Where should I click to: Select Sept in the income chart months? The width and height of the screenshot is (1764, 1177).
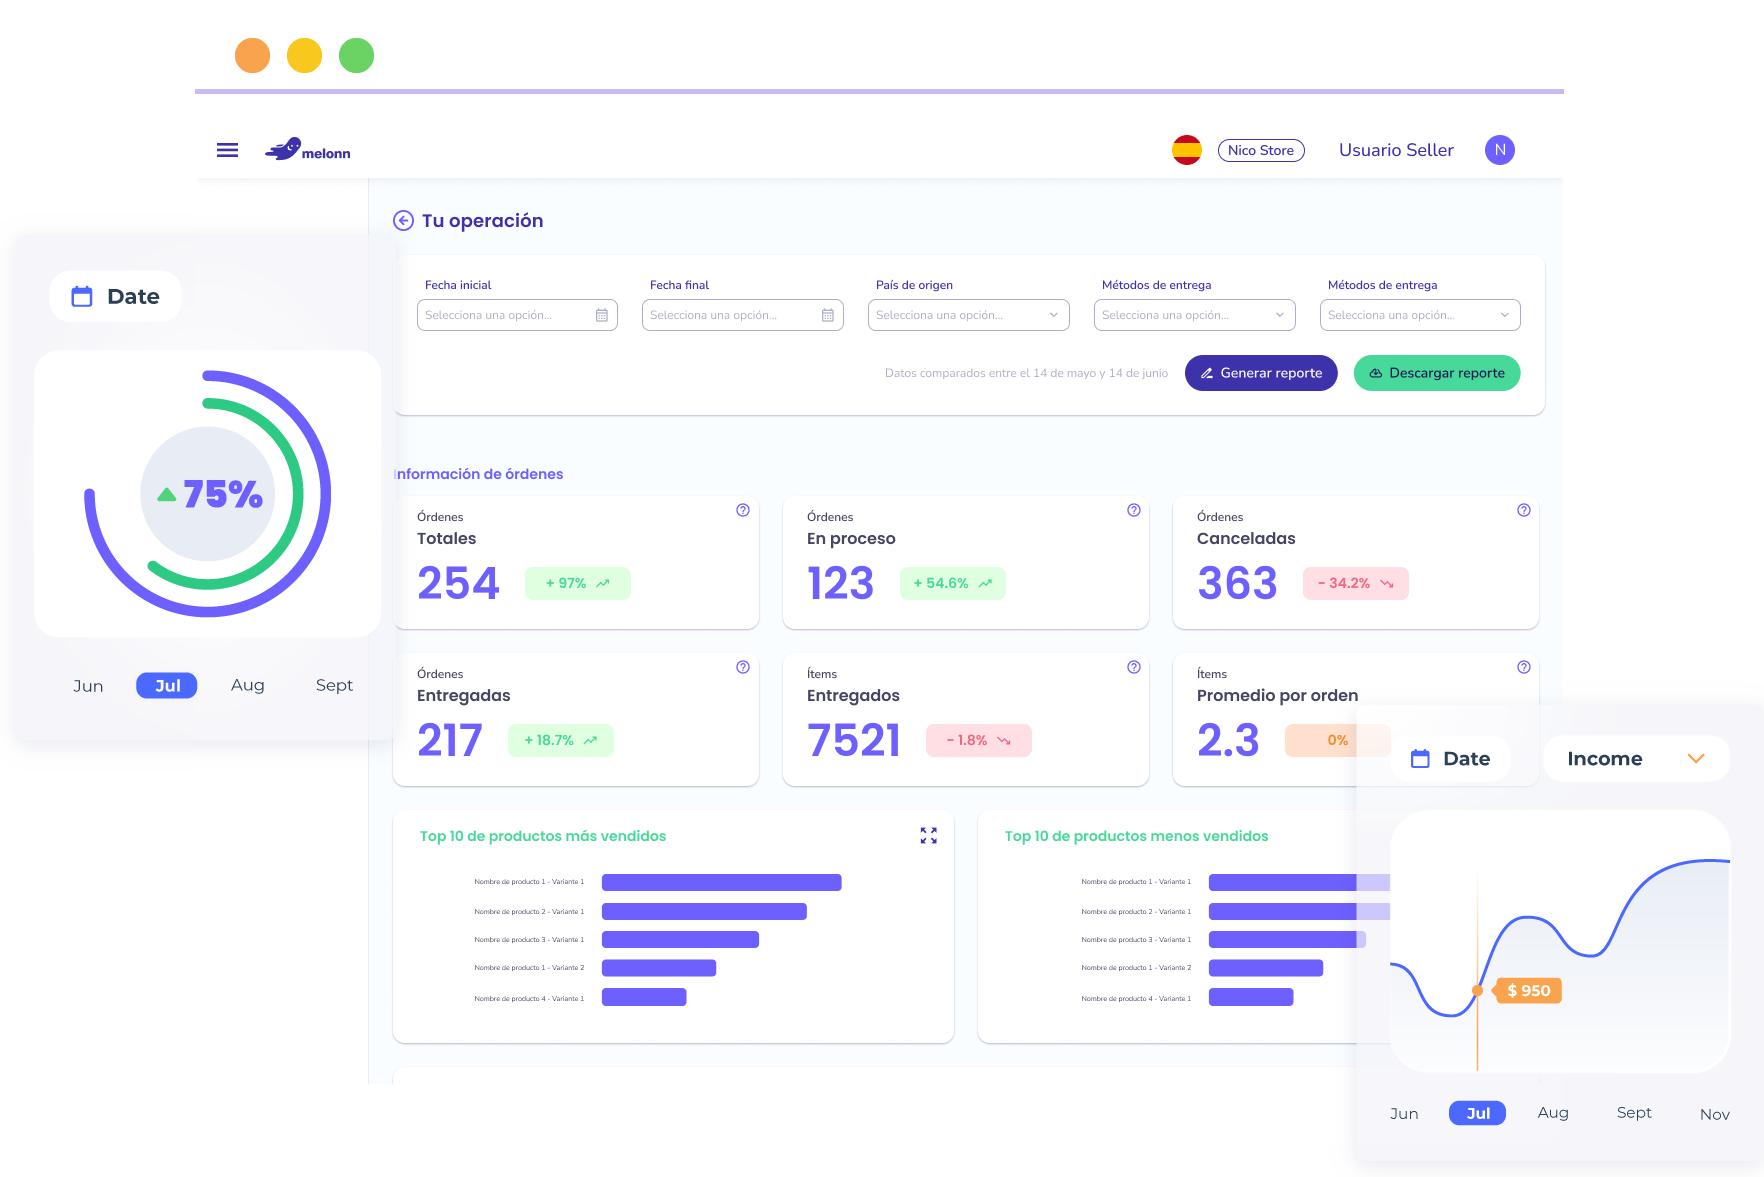(x=1633, y=1113)
